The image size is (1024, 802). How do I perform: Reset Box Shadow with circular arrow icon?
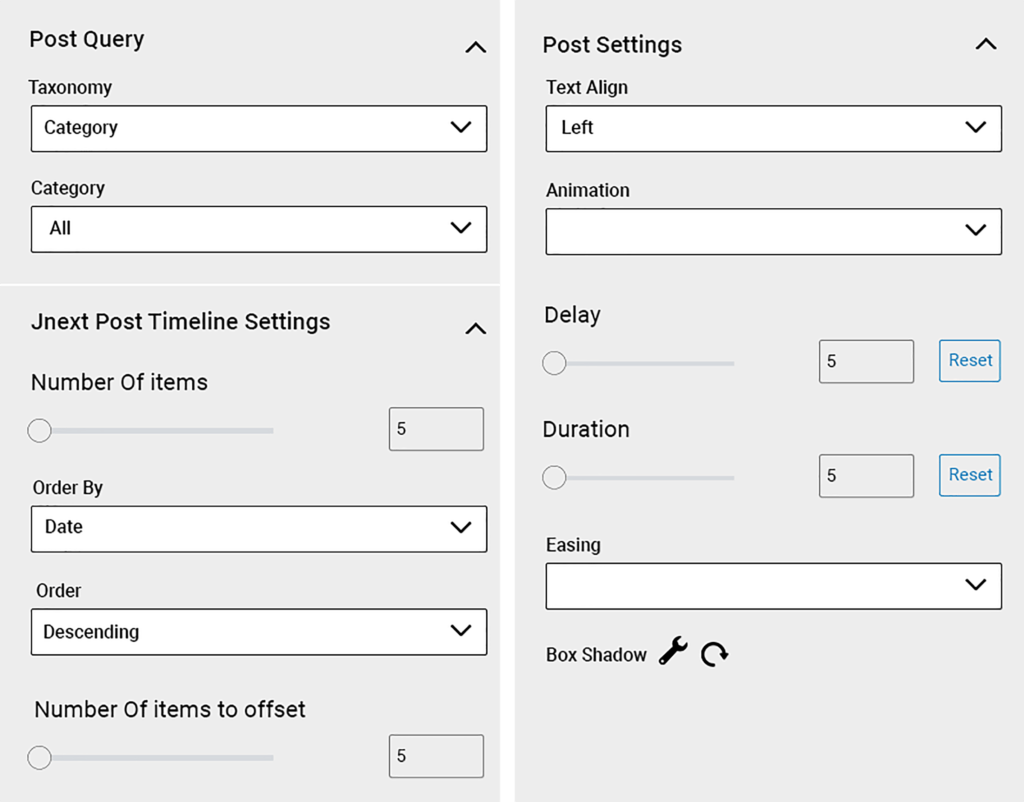tap(714, 654)
